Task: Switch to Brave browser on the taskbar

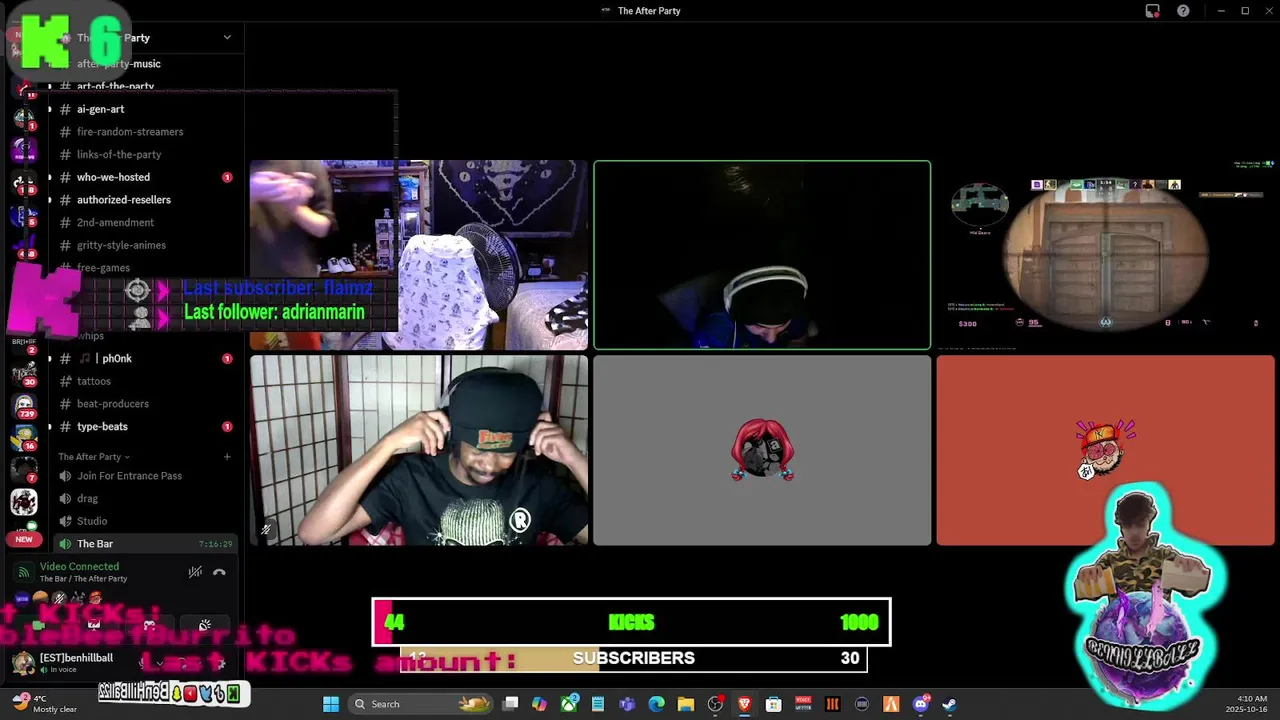Action: click(x=744, y=704)
